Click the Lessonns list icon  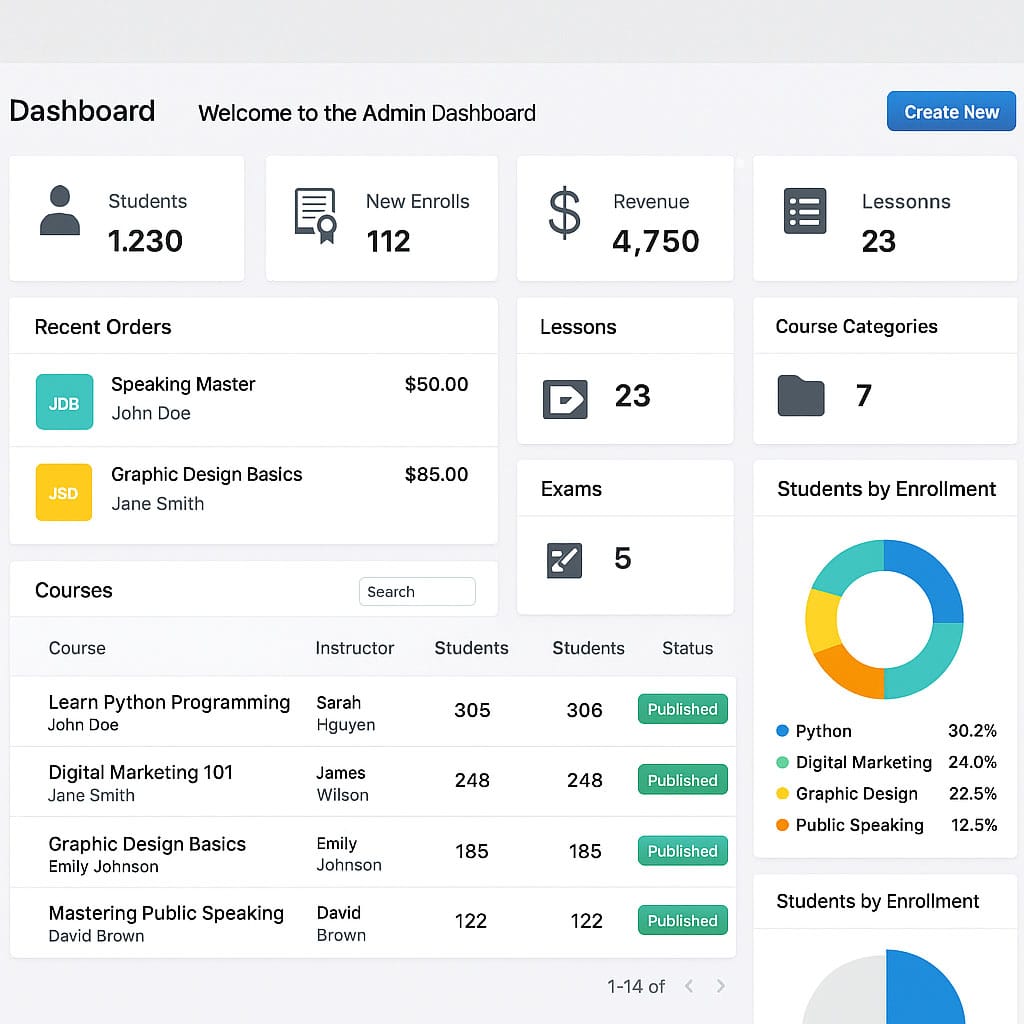pos(805,211)
